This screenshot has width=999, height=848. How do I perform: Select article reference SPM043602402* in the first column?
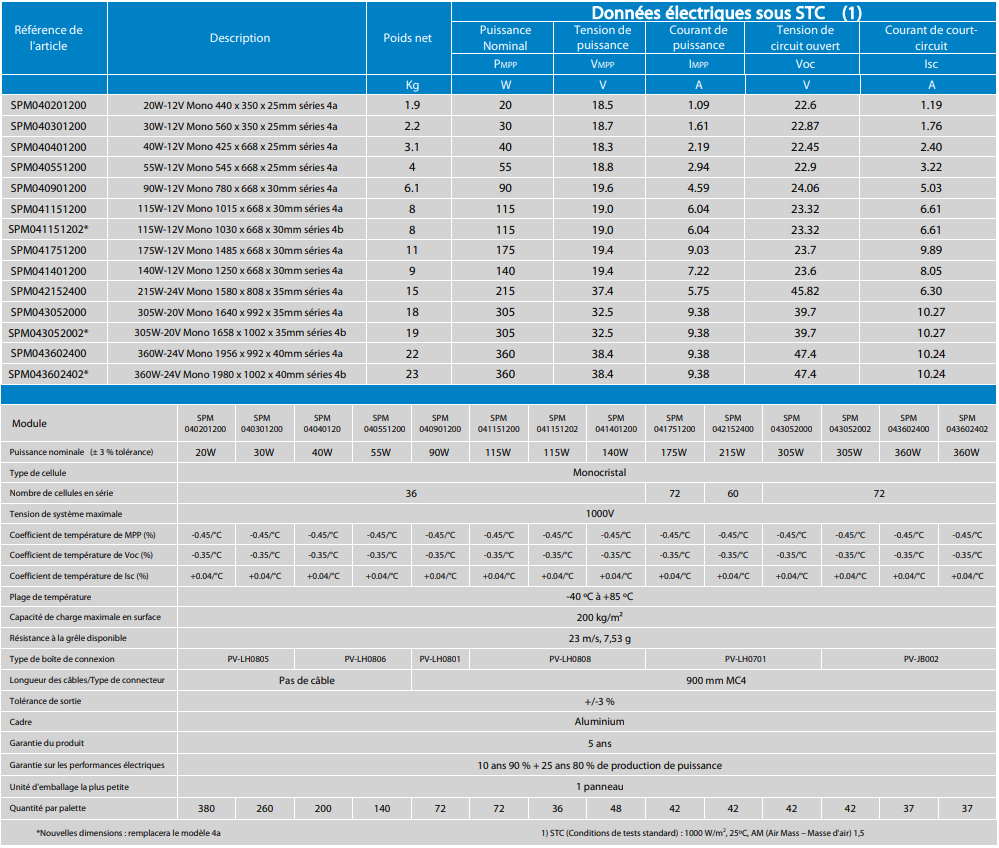(x=48, y=374)
